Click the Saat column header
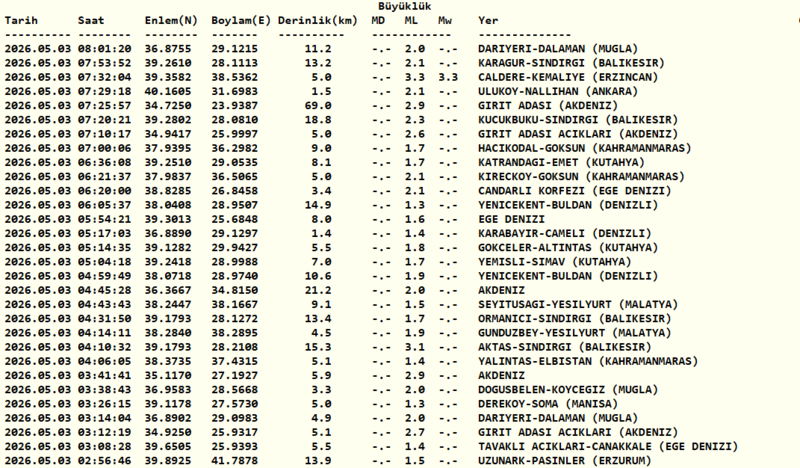This screenshot has width=800, height=468. (x=91, y=20)
